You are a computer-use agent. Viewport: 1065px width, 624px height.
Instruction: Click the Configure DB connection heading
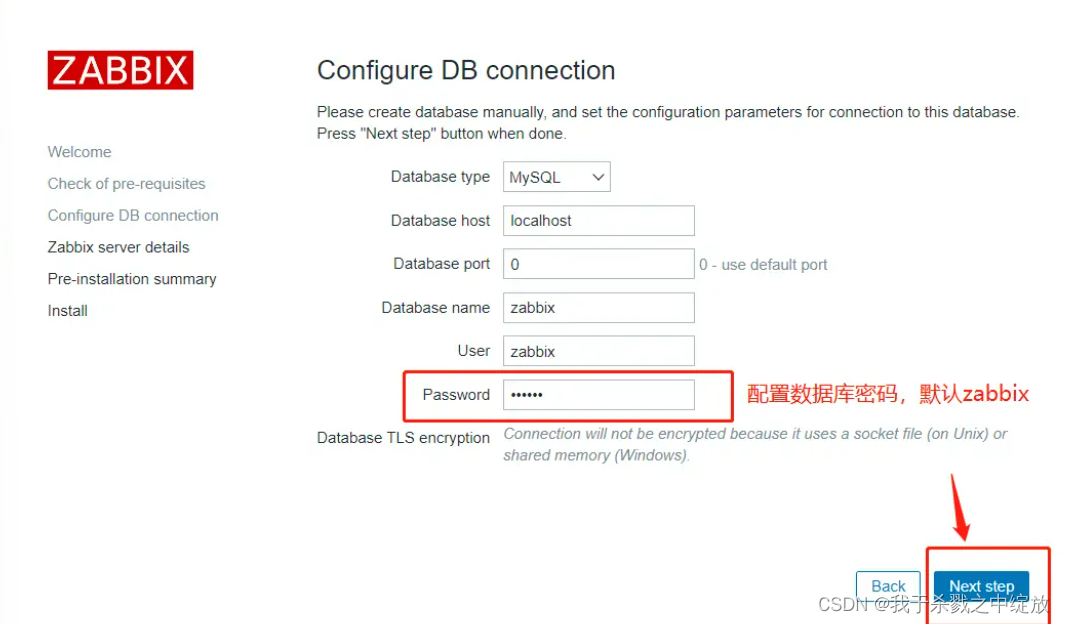[x=465, y=70]
